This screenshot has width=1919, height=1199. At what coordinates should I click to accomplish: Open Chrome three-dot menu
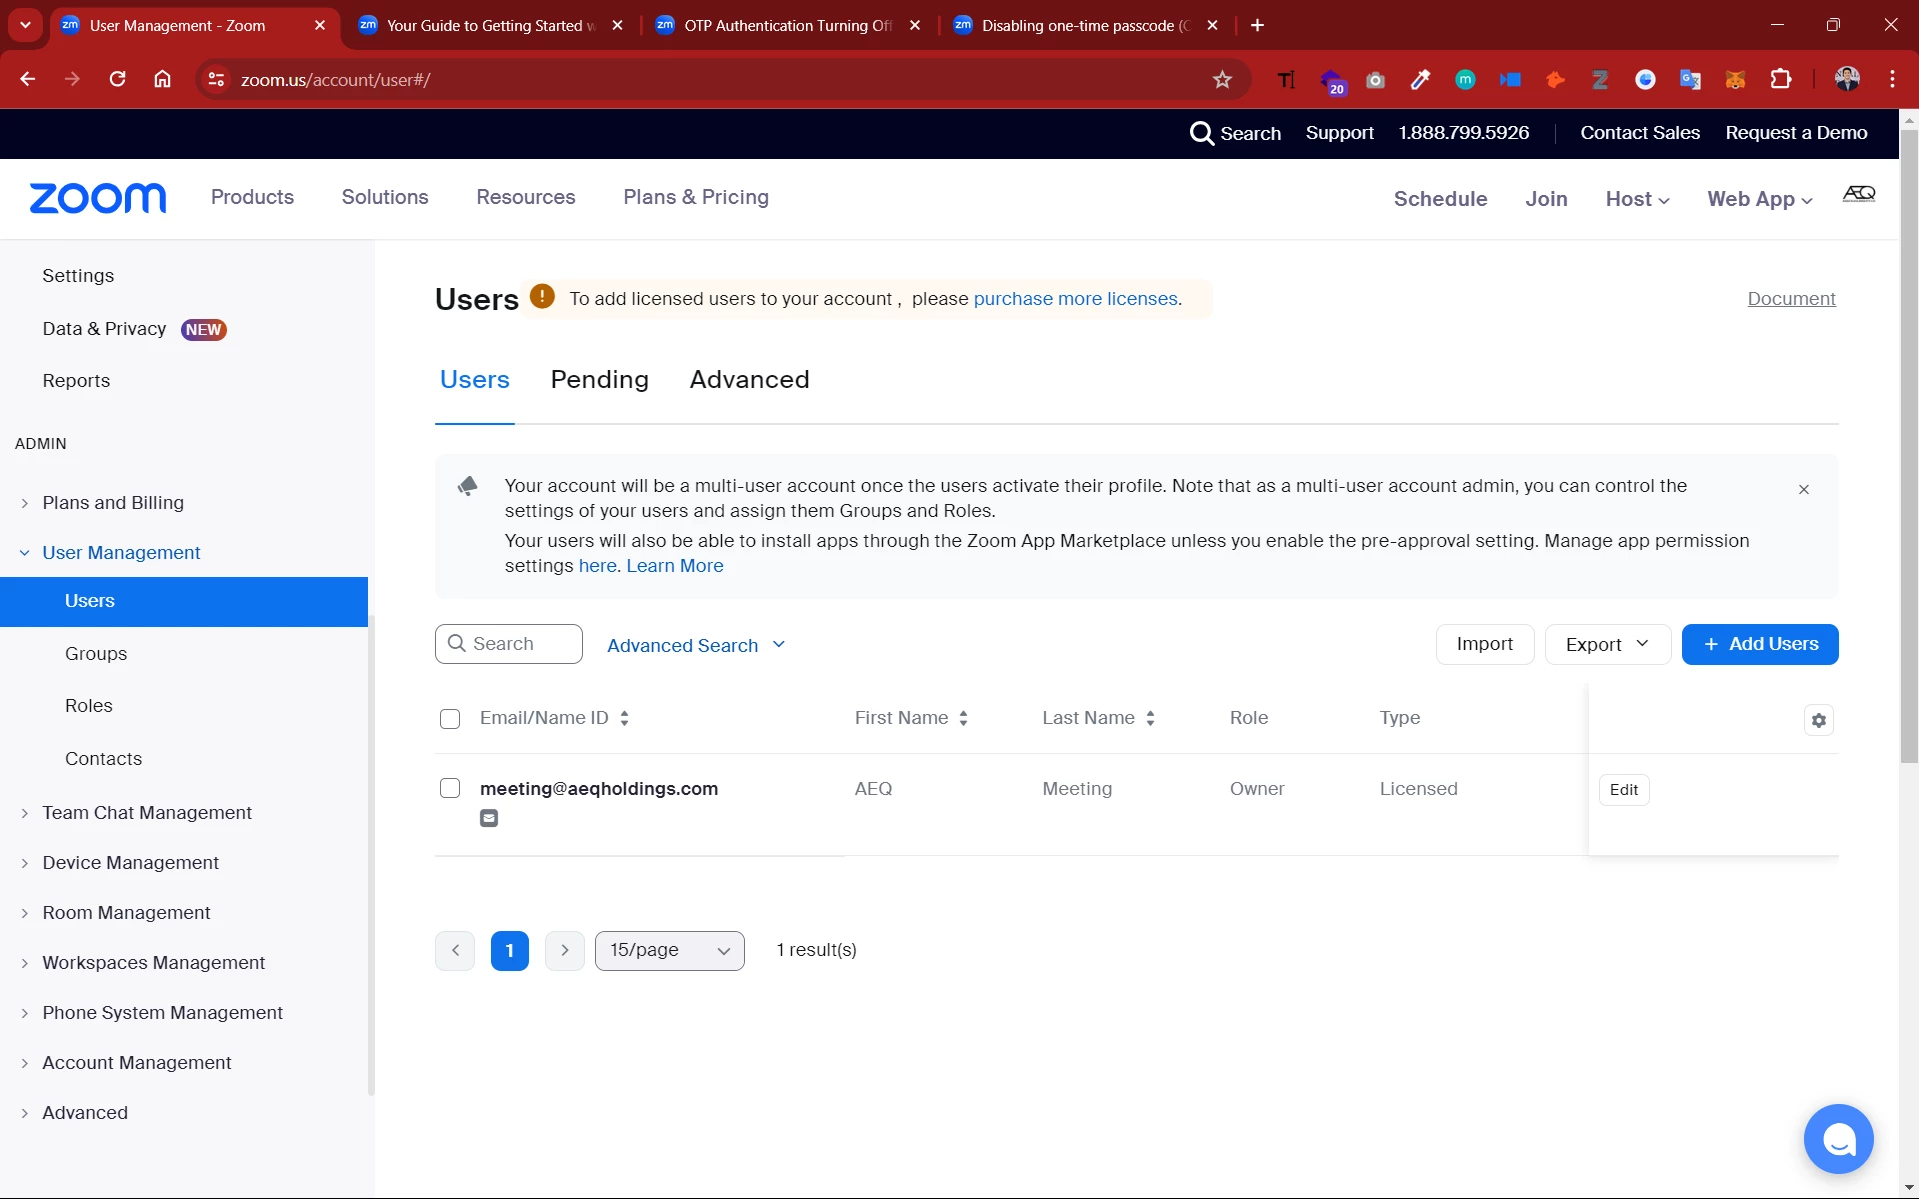click(x=1892, y=80)
